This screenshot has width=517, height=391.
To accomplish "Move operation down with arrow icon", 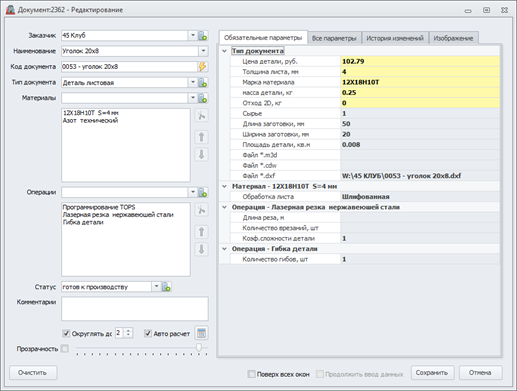I will (x=201, y=249).
